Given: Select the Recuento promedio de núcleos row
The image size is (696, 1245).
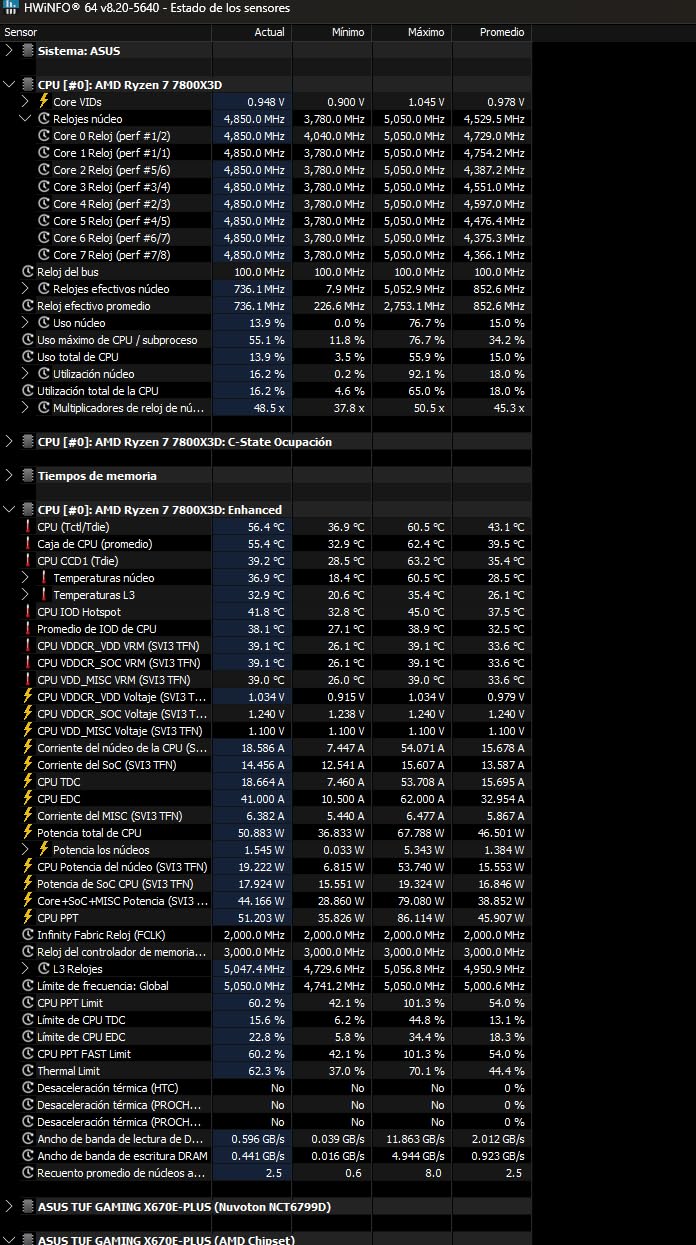Looking at the screenshot, I should pos(266,1172).
